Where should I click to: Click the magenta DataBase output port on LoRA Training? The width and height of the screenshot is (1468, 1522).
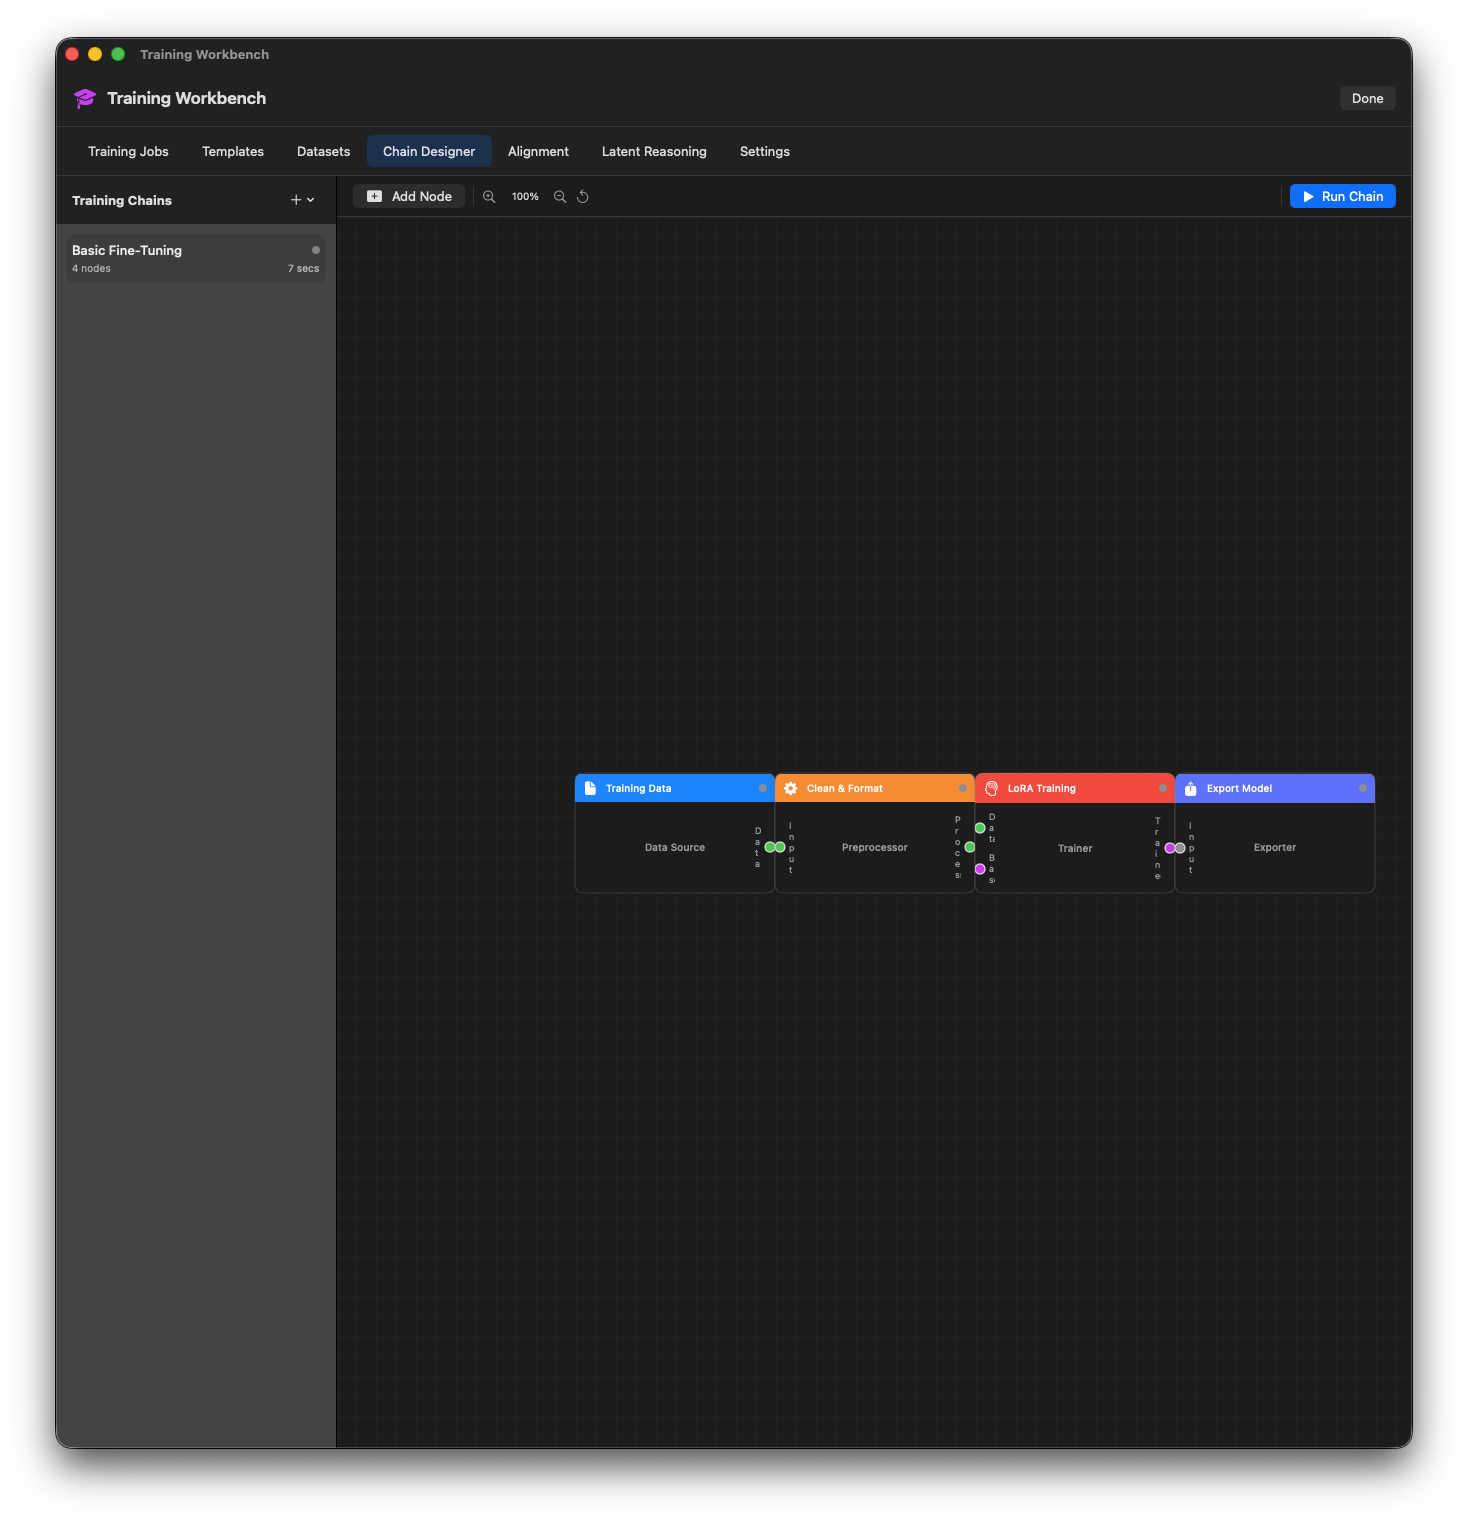point(979,869)
